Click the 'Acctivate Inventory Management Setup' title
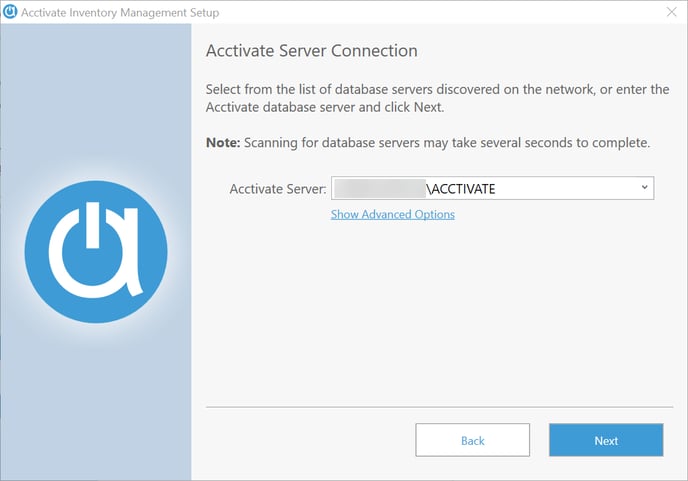 point(120,13)
